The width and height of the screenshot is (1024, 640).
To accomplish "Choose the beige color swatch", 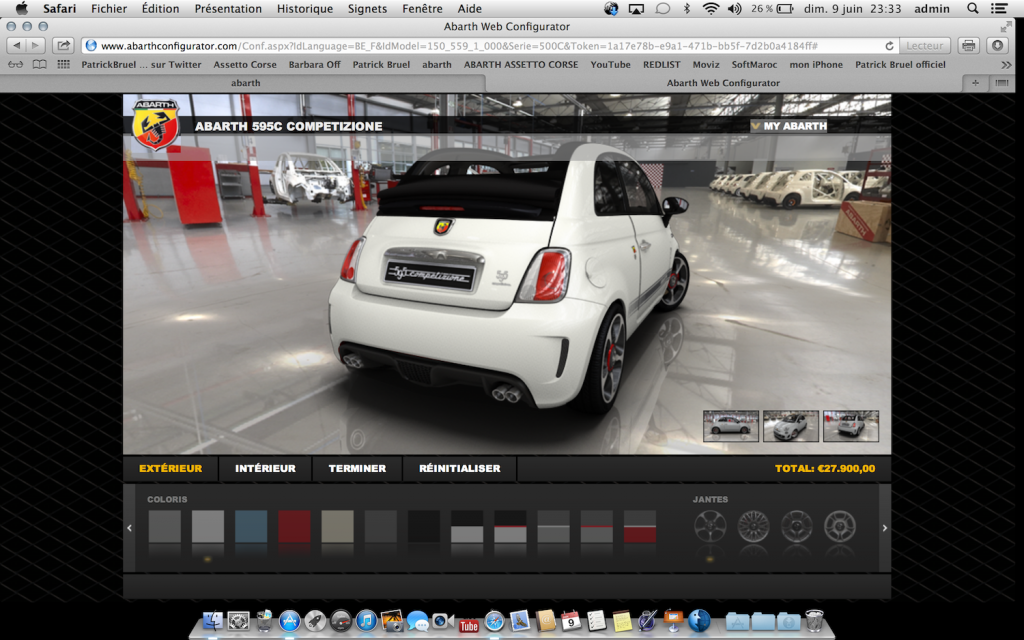I will (338, 526).
